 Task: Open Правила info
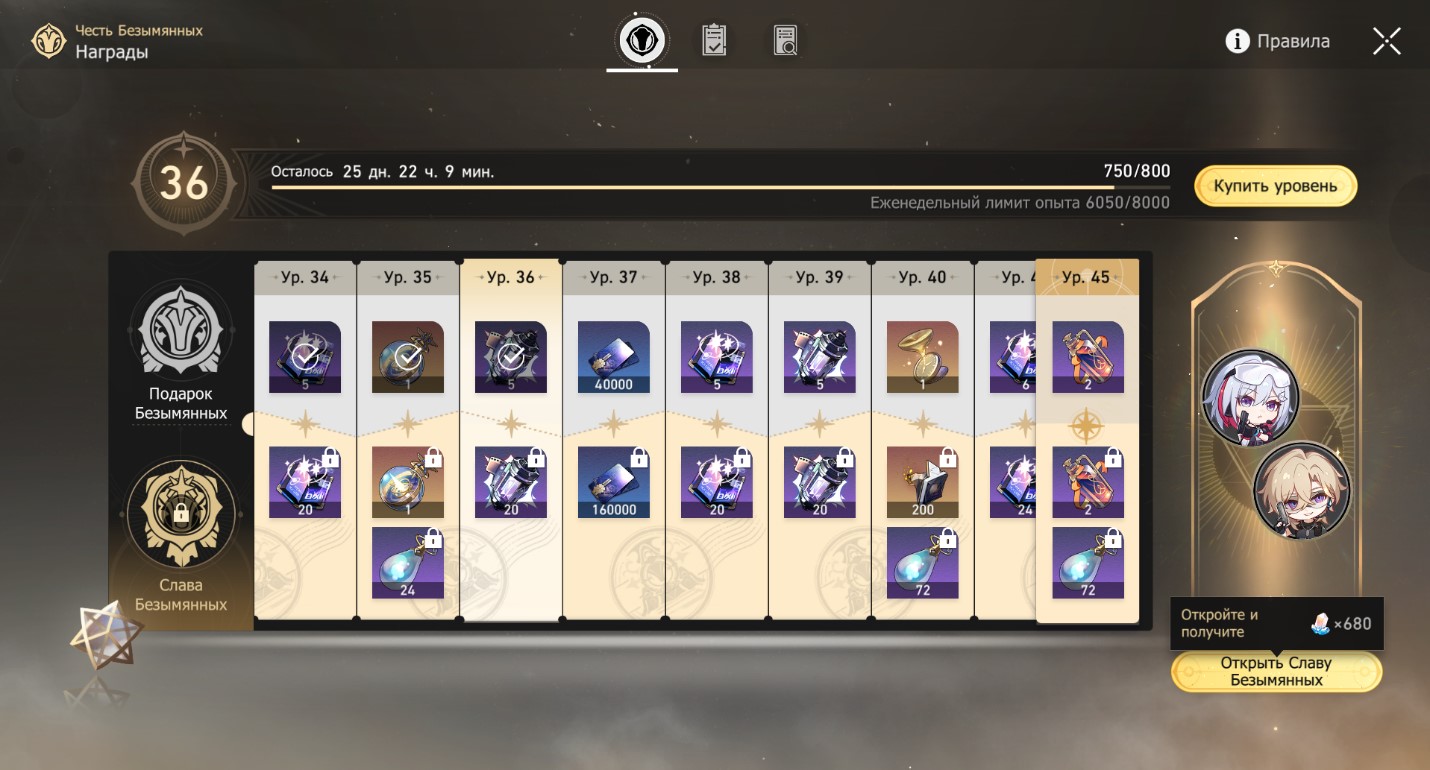(1278, 41)
